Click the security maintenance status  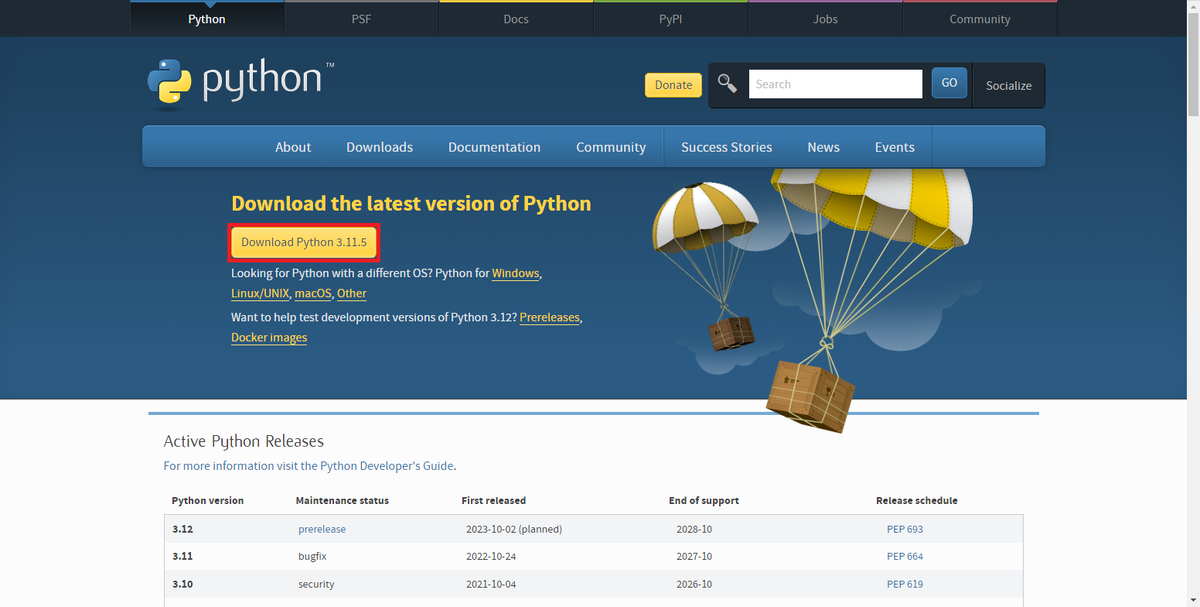316,584
